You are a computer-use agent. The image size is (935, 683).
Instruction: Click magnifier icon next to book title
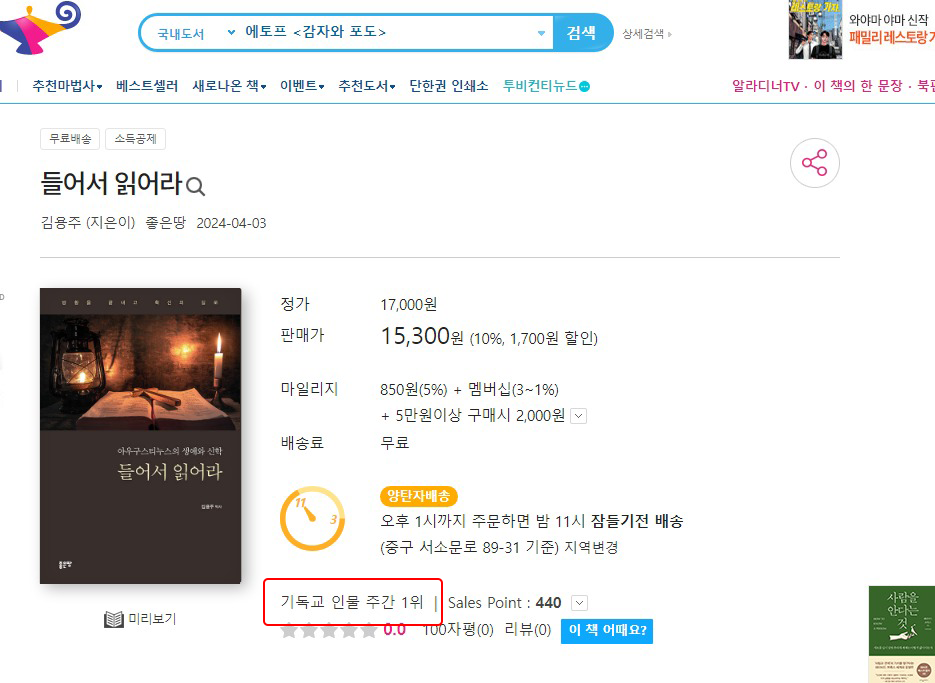click(x=195, y=187)
